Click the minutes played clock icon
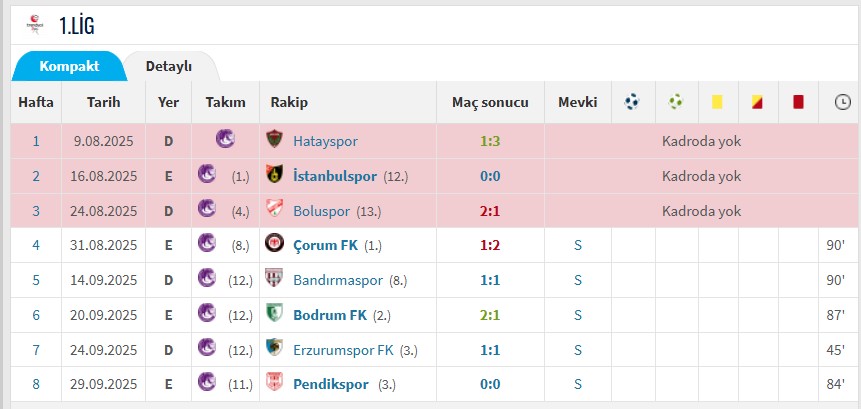The width and height of the screenshot is (861, 409). 841,102
